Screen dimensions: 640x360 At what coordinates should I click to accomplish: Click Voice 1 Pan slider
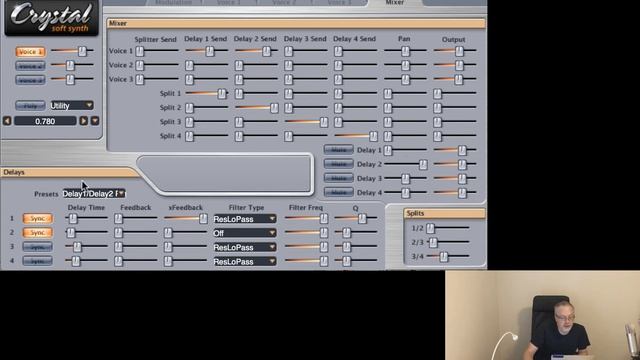(x=405, y=51)
